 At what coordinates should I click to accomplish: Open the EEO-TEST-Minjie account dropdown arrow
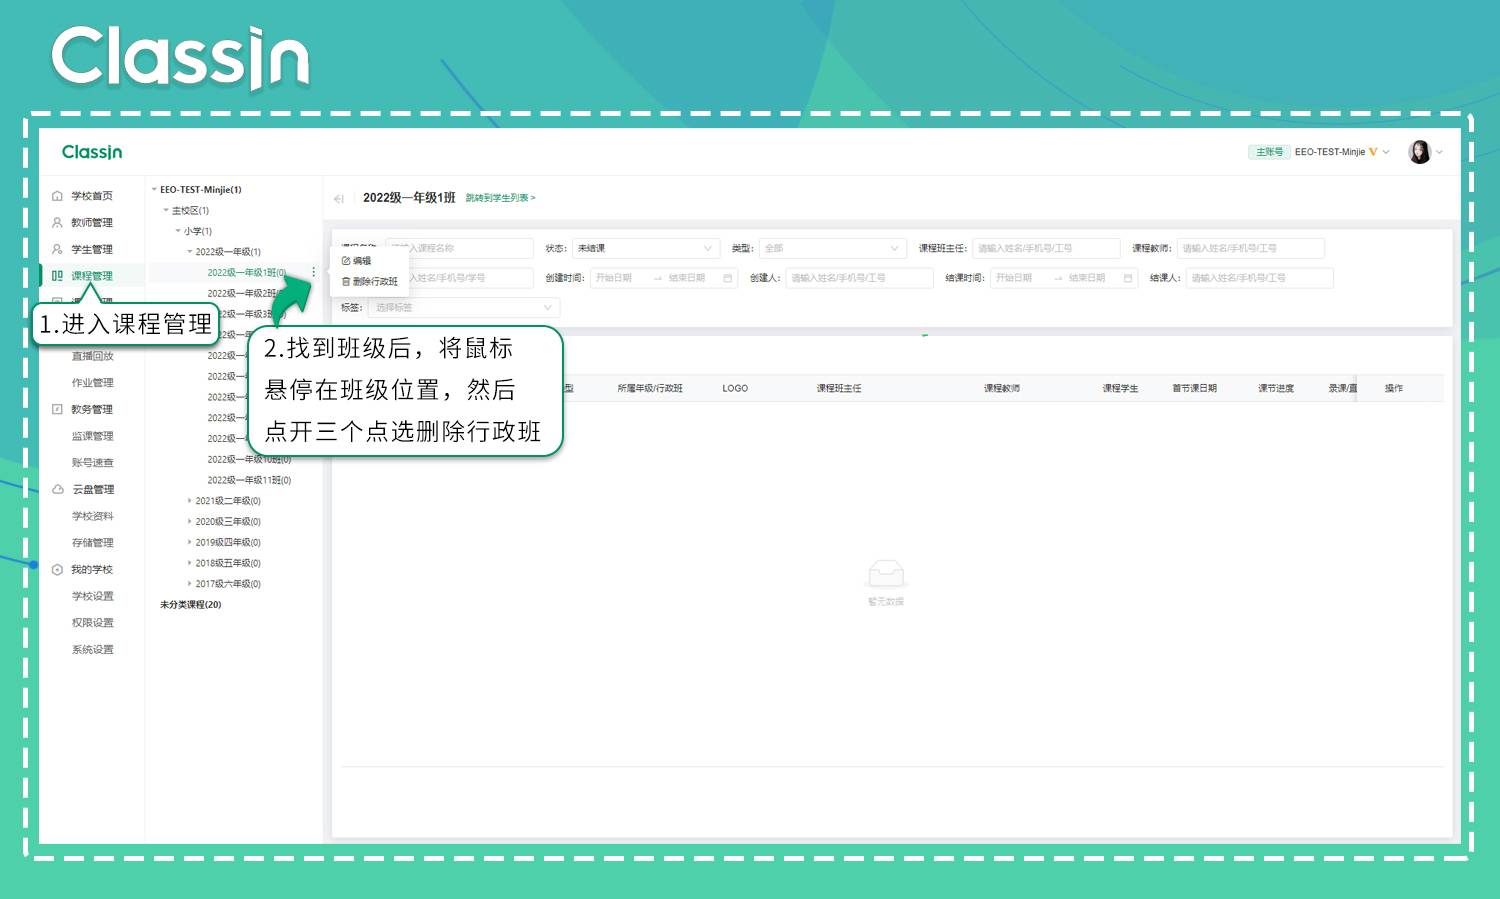click(1386, 152)
